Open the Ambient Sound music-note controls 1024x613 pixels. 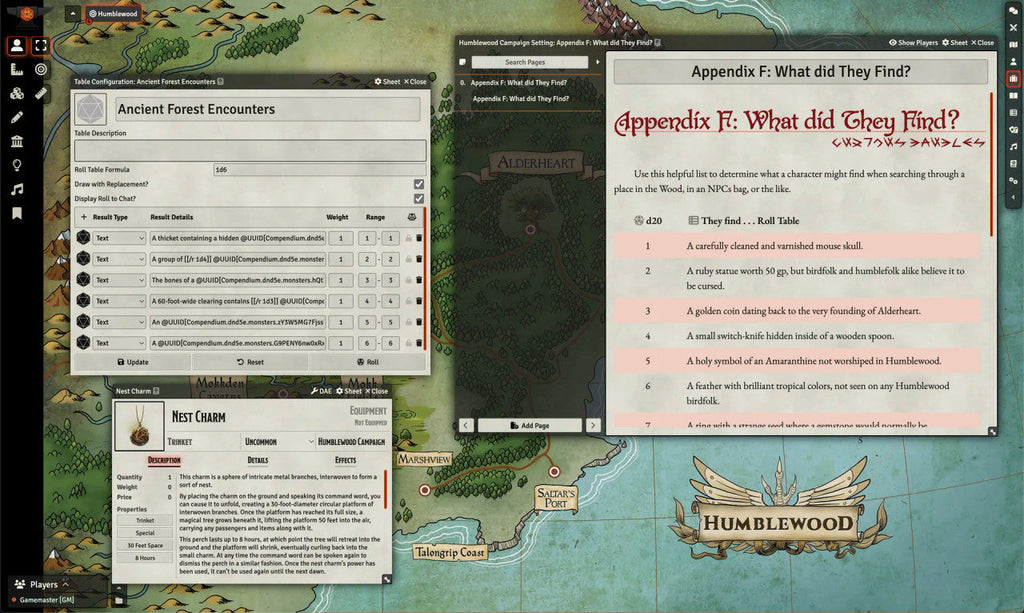17,189
